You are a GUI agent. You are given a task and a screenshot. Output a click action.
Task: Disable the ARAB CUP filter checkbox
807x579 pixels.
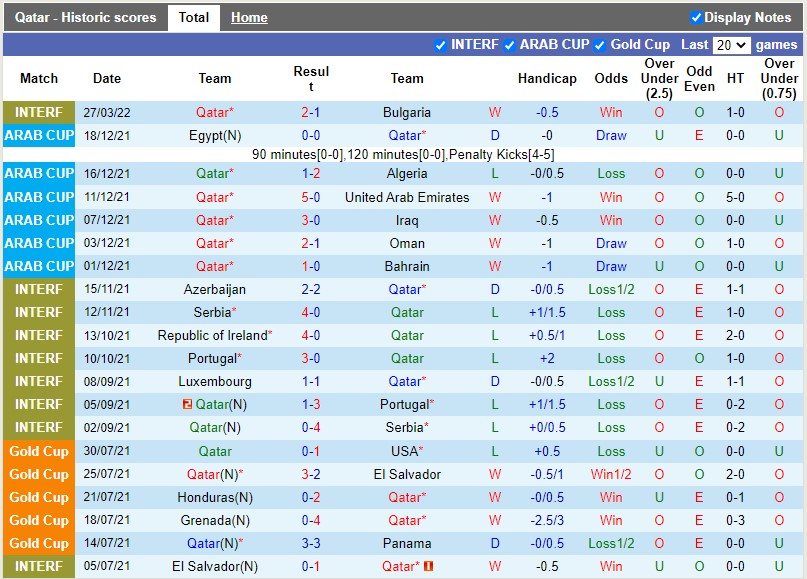510,45
